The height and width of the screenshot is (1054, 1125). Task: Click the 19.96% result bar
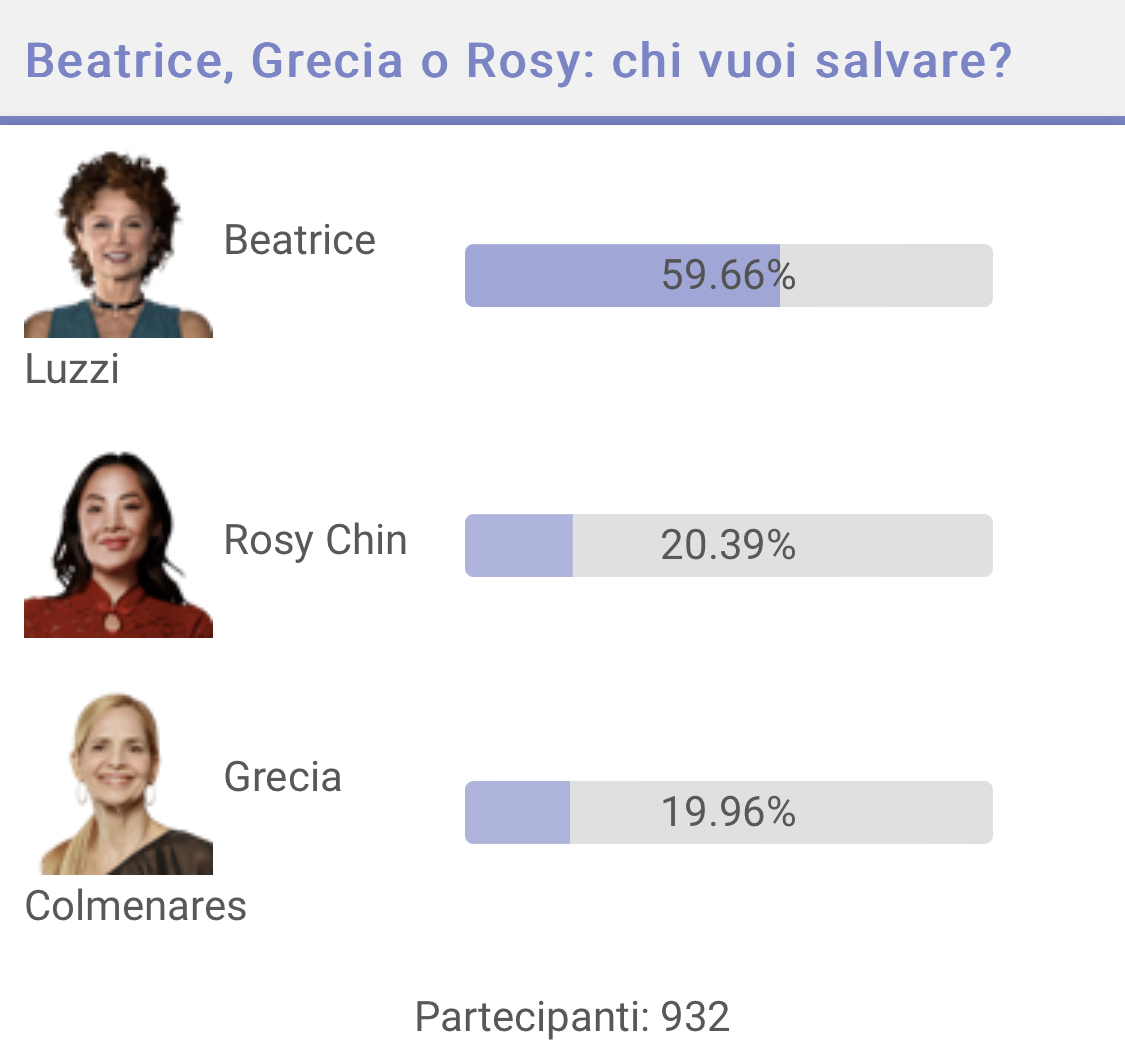(729, 812)
